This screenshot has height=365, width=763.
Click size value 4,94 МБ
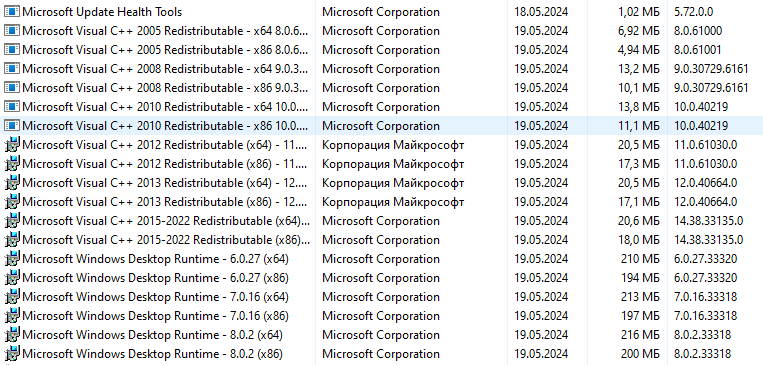click(639, 50)
